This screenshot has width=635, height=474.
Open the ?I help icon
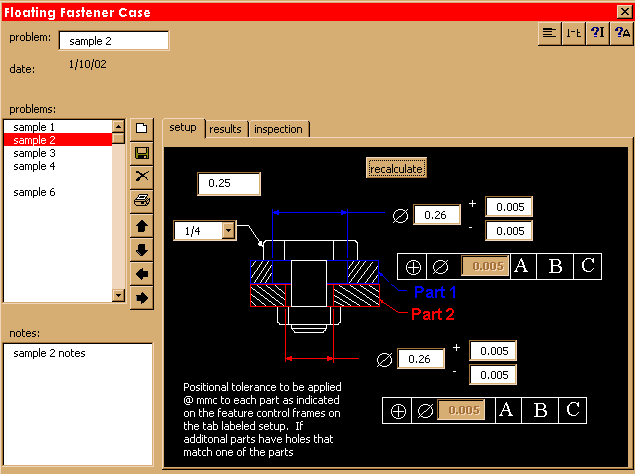597,33
